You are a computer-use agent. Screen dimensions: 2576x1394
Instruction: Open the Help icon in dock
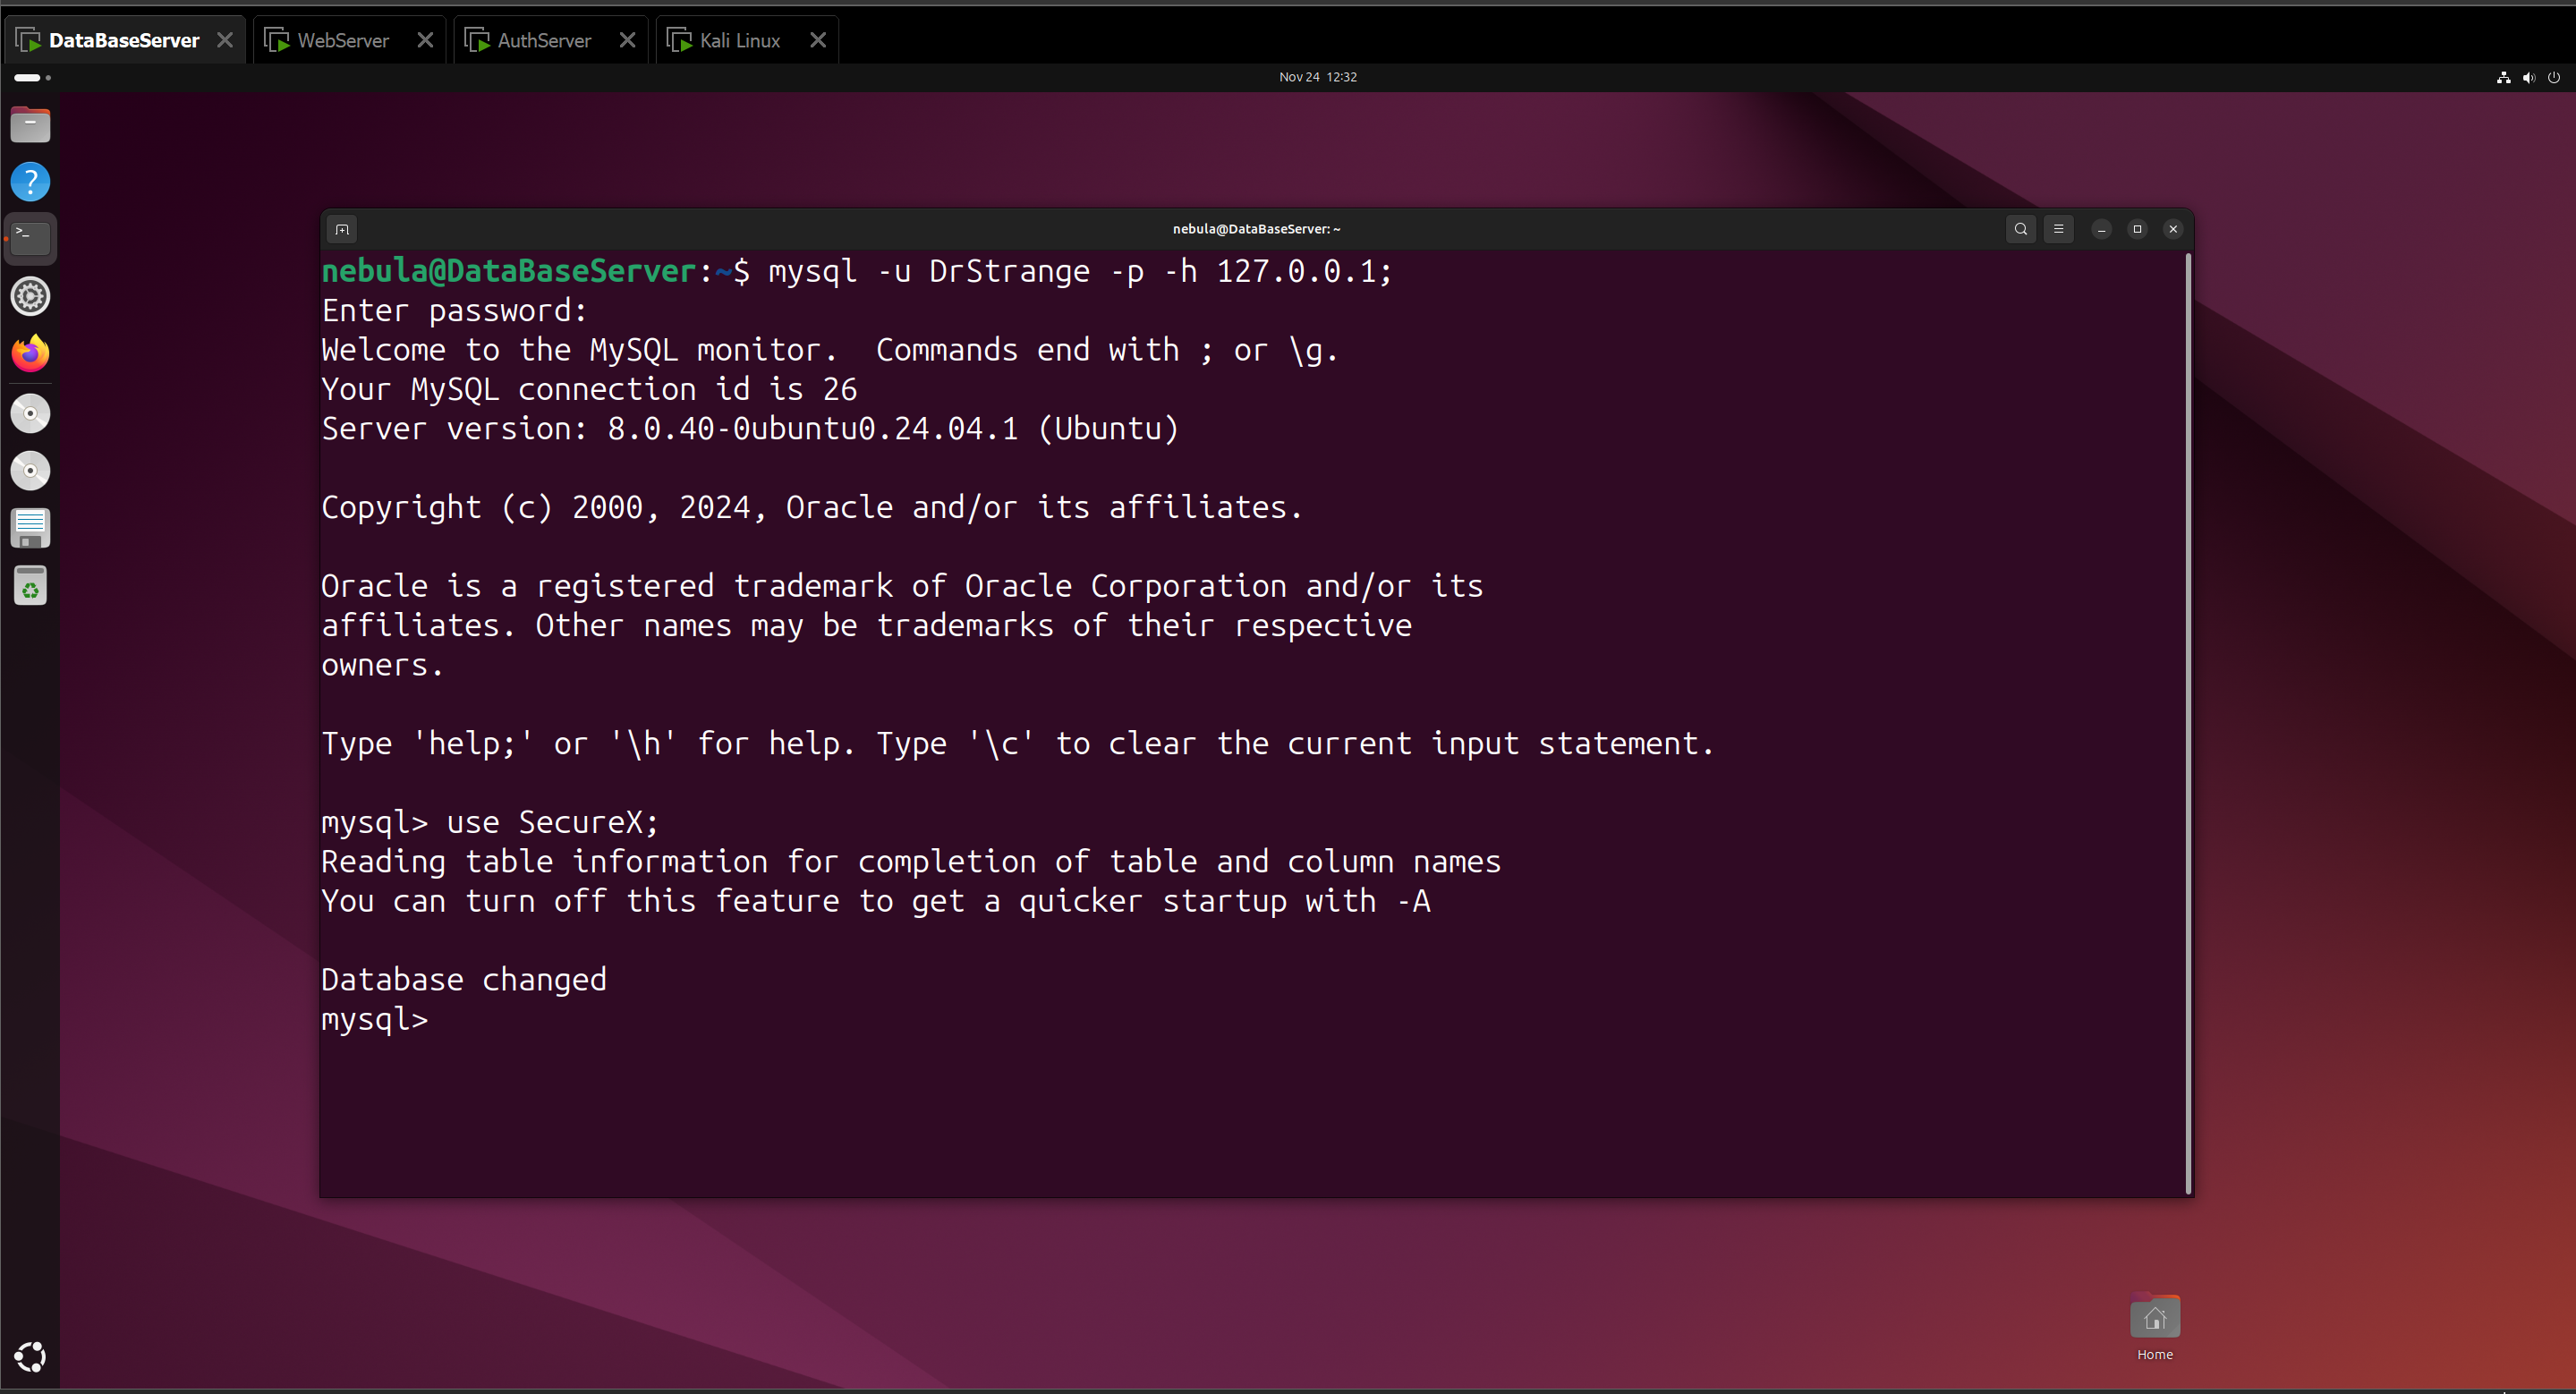[x=30, y=182]
